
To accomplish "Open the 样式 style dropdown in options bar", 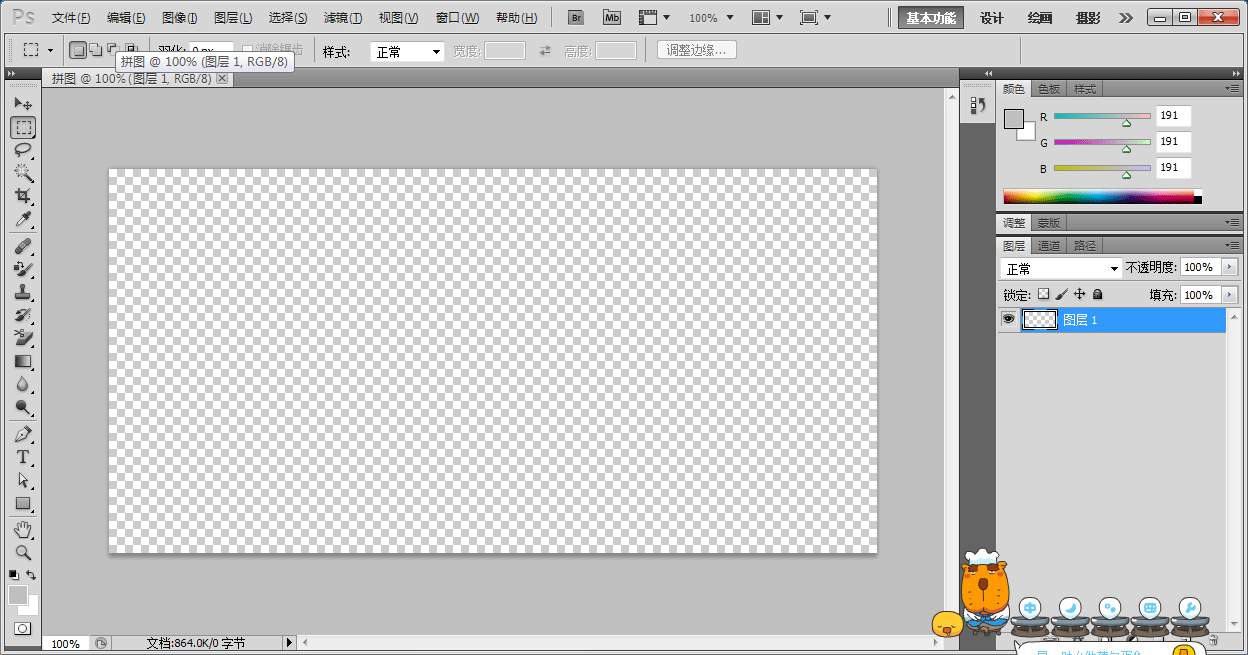I will coord(407,52).
